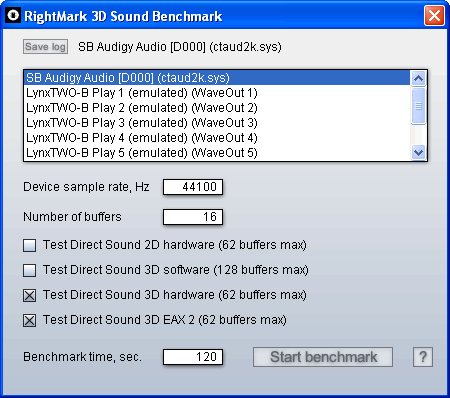
Task: Click the device list scrollbar thumb
Action: coord(418,106)
